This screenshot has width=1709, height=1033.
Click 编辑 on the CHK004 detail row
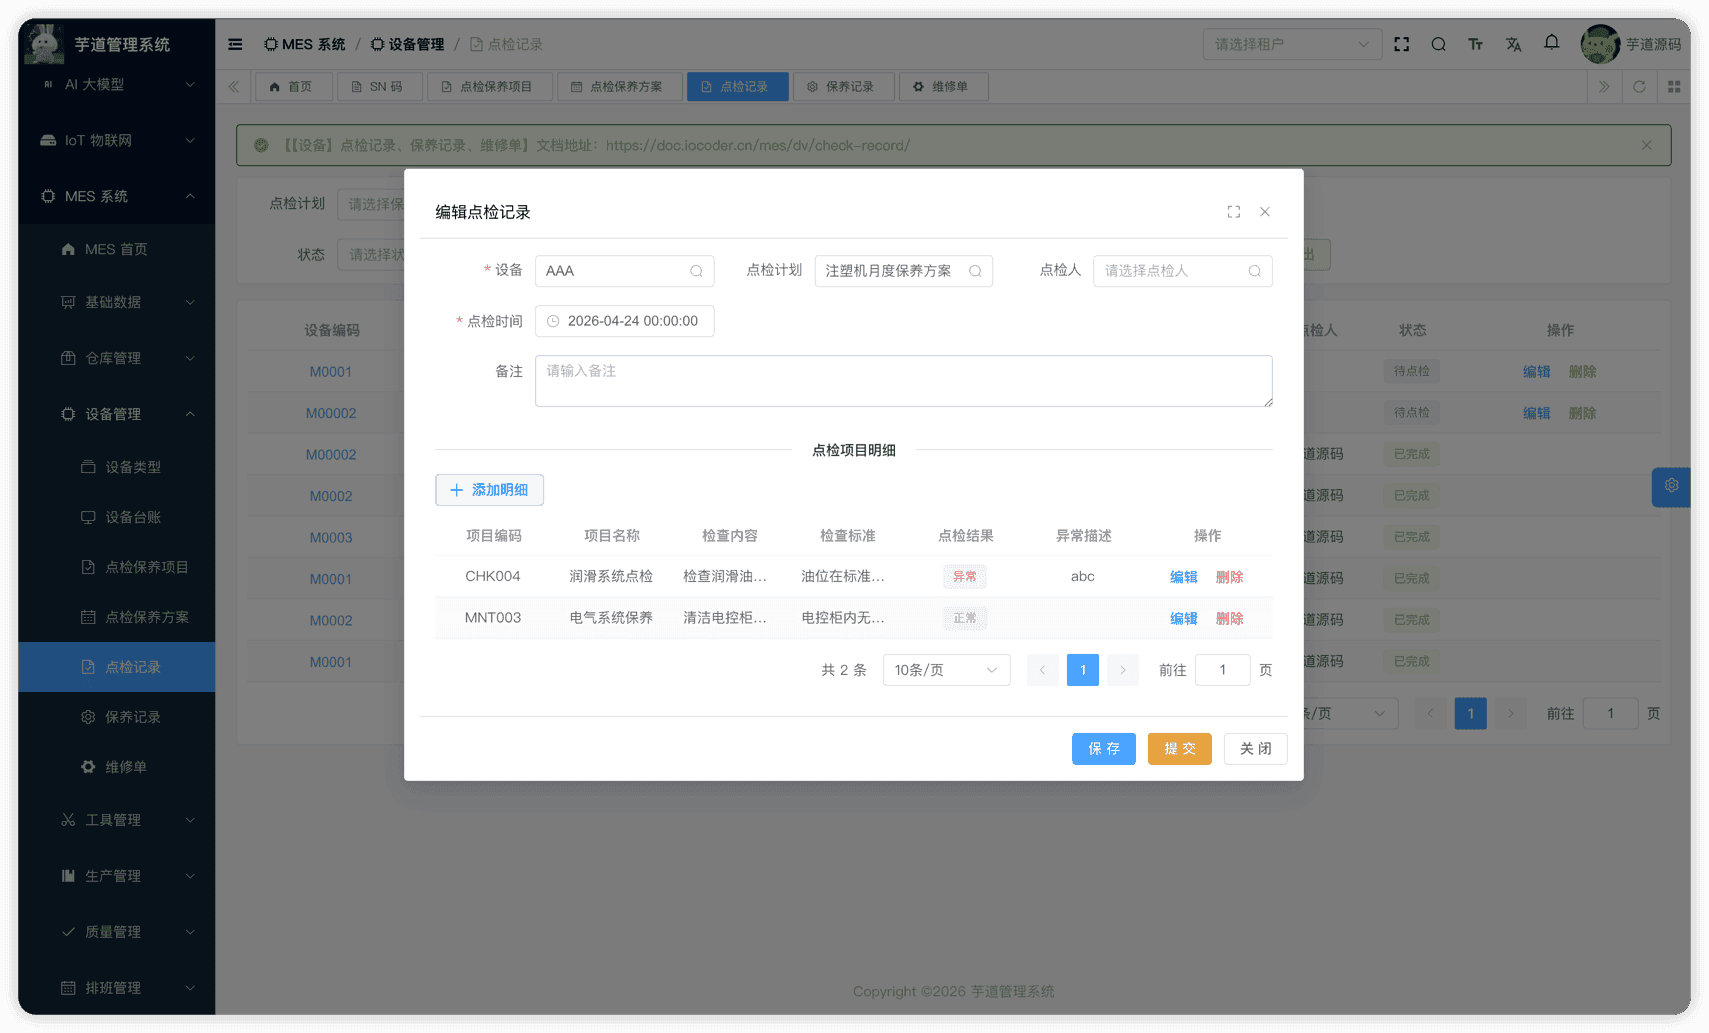coord(1183,577)
